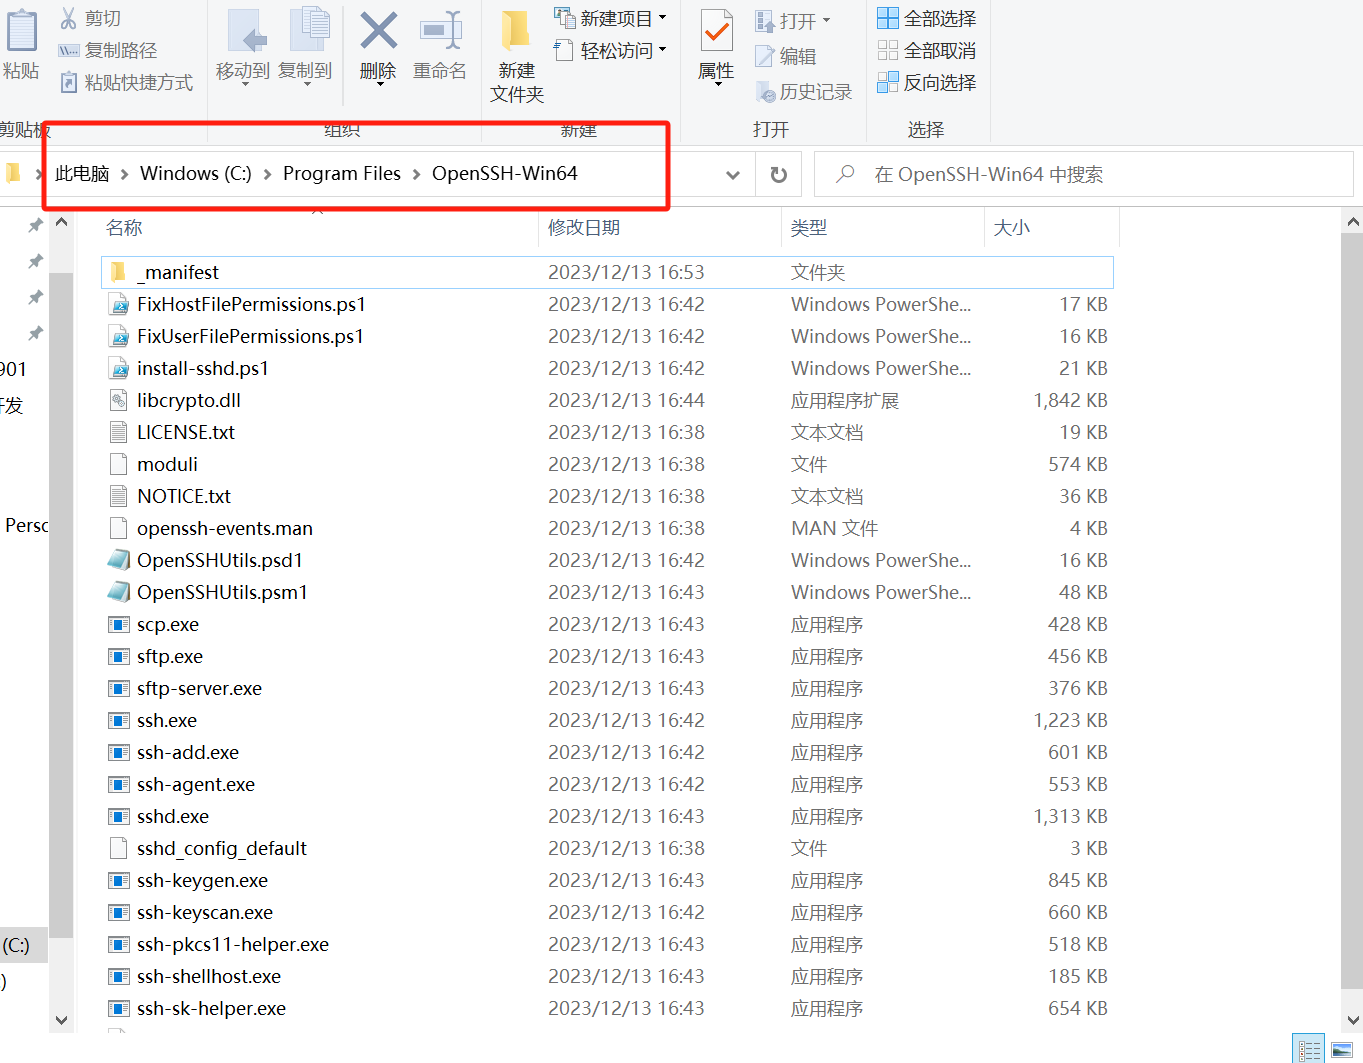Click 全部取消 (select none)
The height and width of the screenshot is (1063, 1363).
[x=927, y=51]
